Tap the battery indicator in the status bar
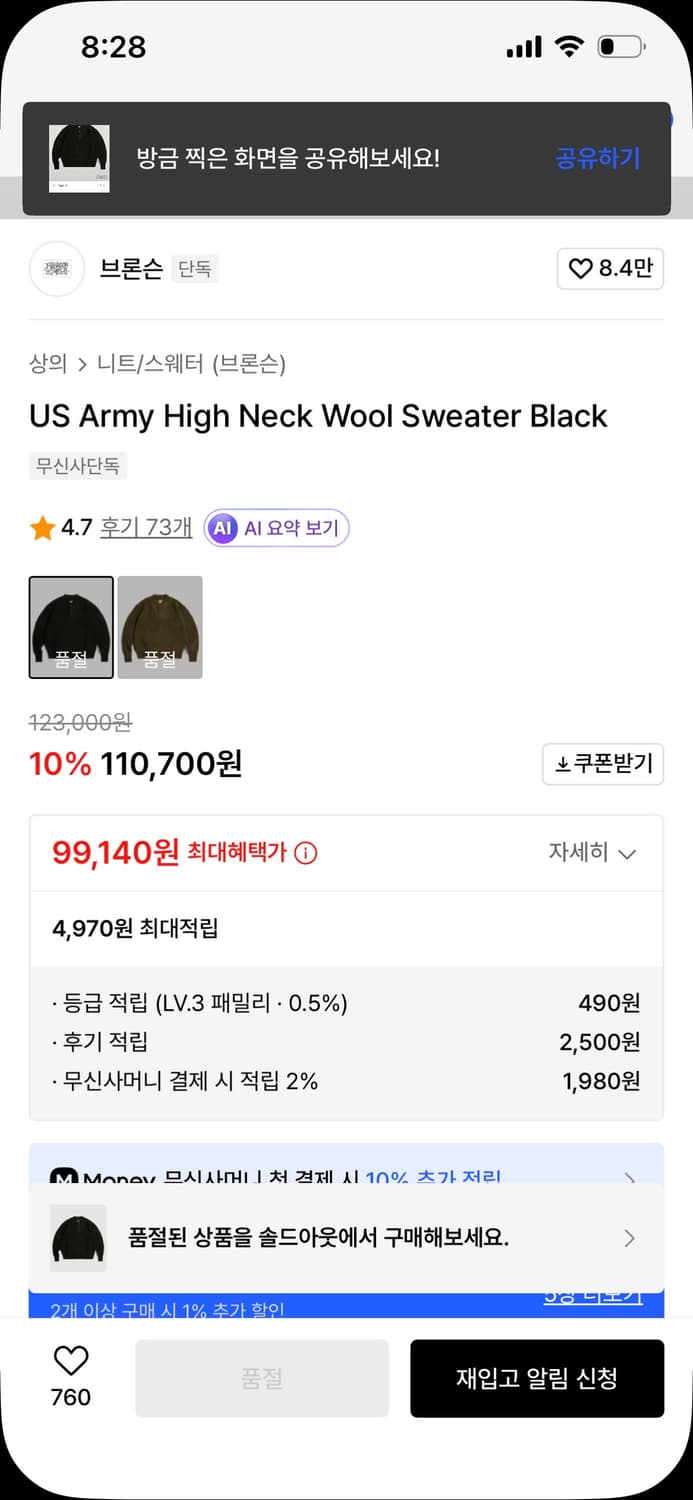693x1500 pixels. pos(619,45)
